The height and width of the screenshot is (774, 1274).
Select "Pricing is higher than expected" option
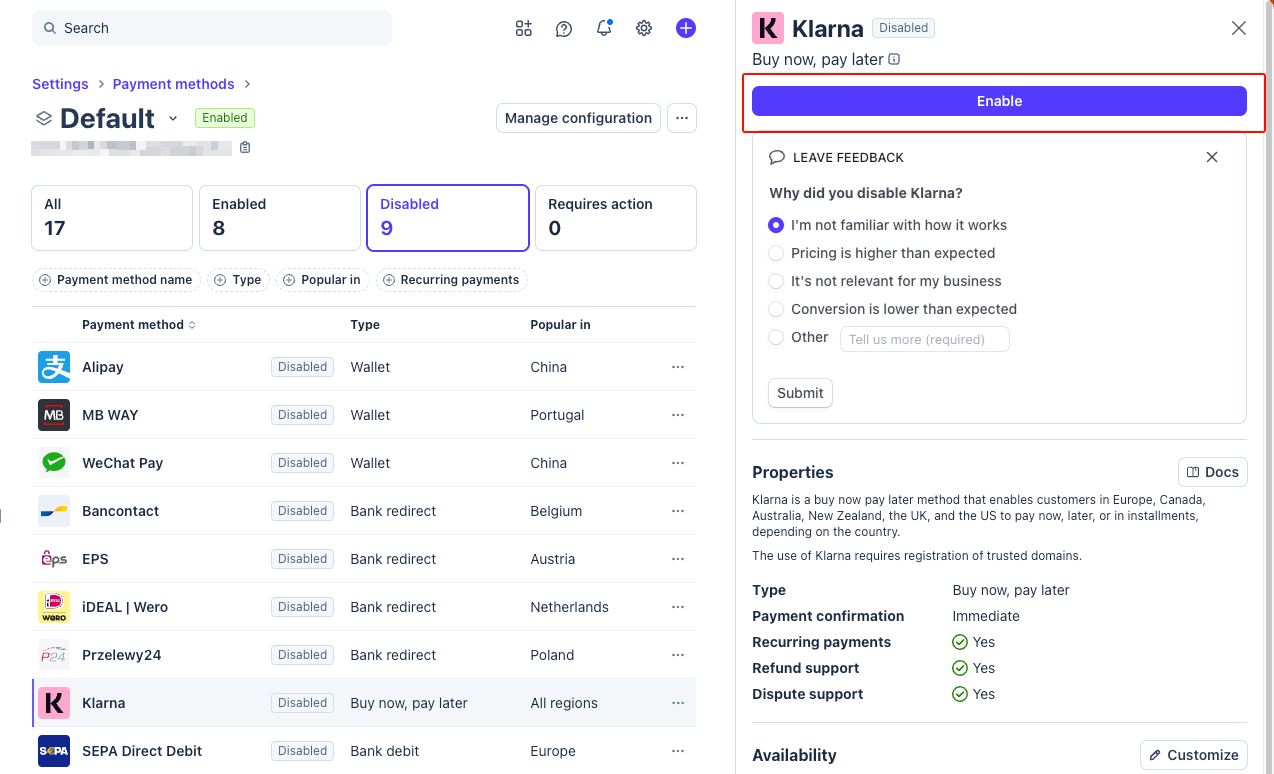(776, 253)
